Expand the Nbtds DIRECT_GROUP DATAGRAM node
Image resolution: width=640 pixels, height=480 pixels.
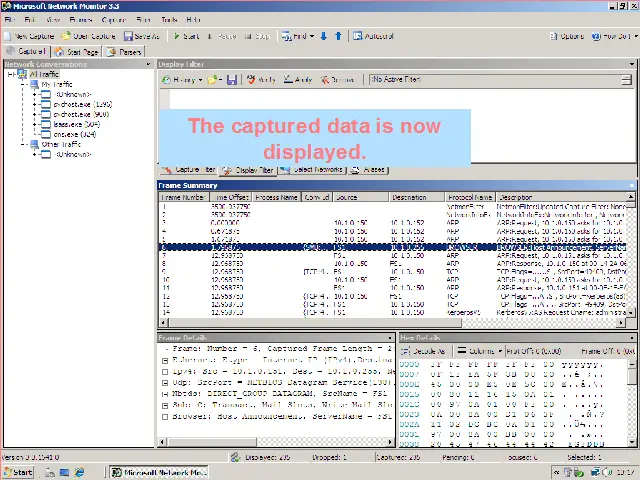[x=165, y=394]
